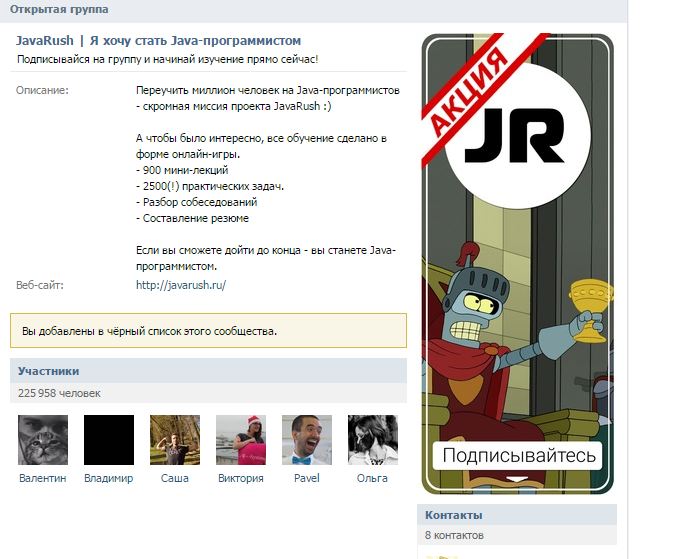Click the Открытая группа header label
The height and width of the screenshot is (559, 690).
[59, 9]
